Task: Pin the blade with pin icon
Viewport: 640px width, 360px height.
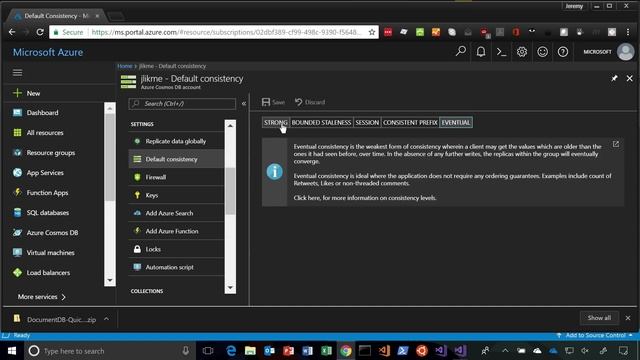Action: pyautogui.click(x=614, y=78)
